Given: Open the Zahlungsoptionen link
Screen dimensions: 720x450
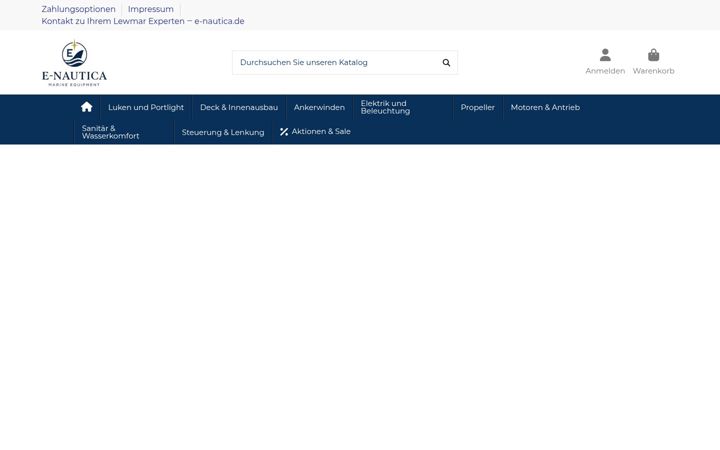Looking at the screenshot, I should coord(79,9).
